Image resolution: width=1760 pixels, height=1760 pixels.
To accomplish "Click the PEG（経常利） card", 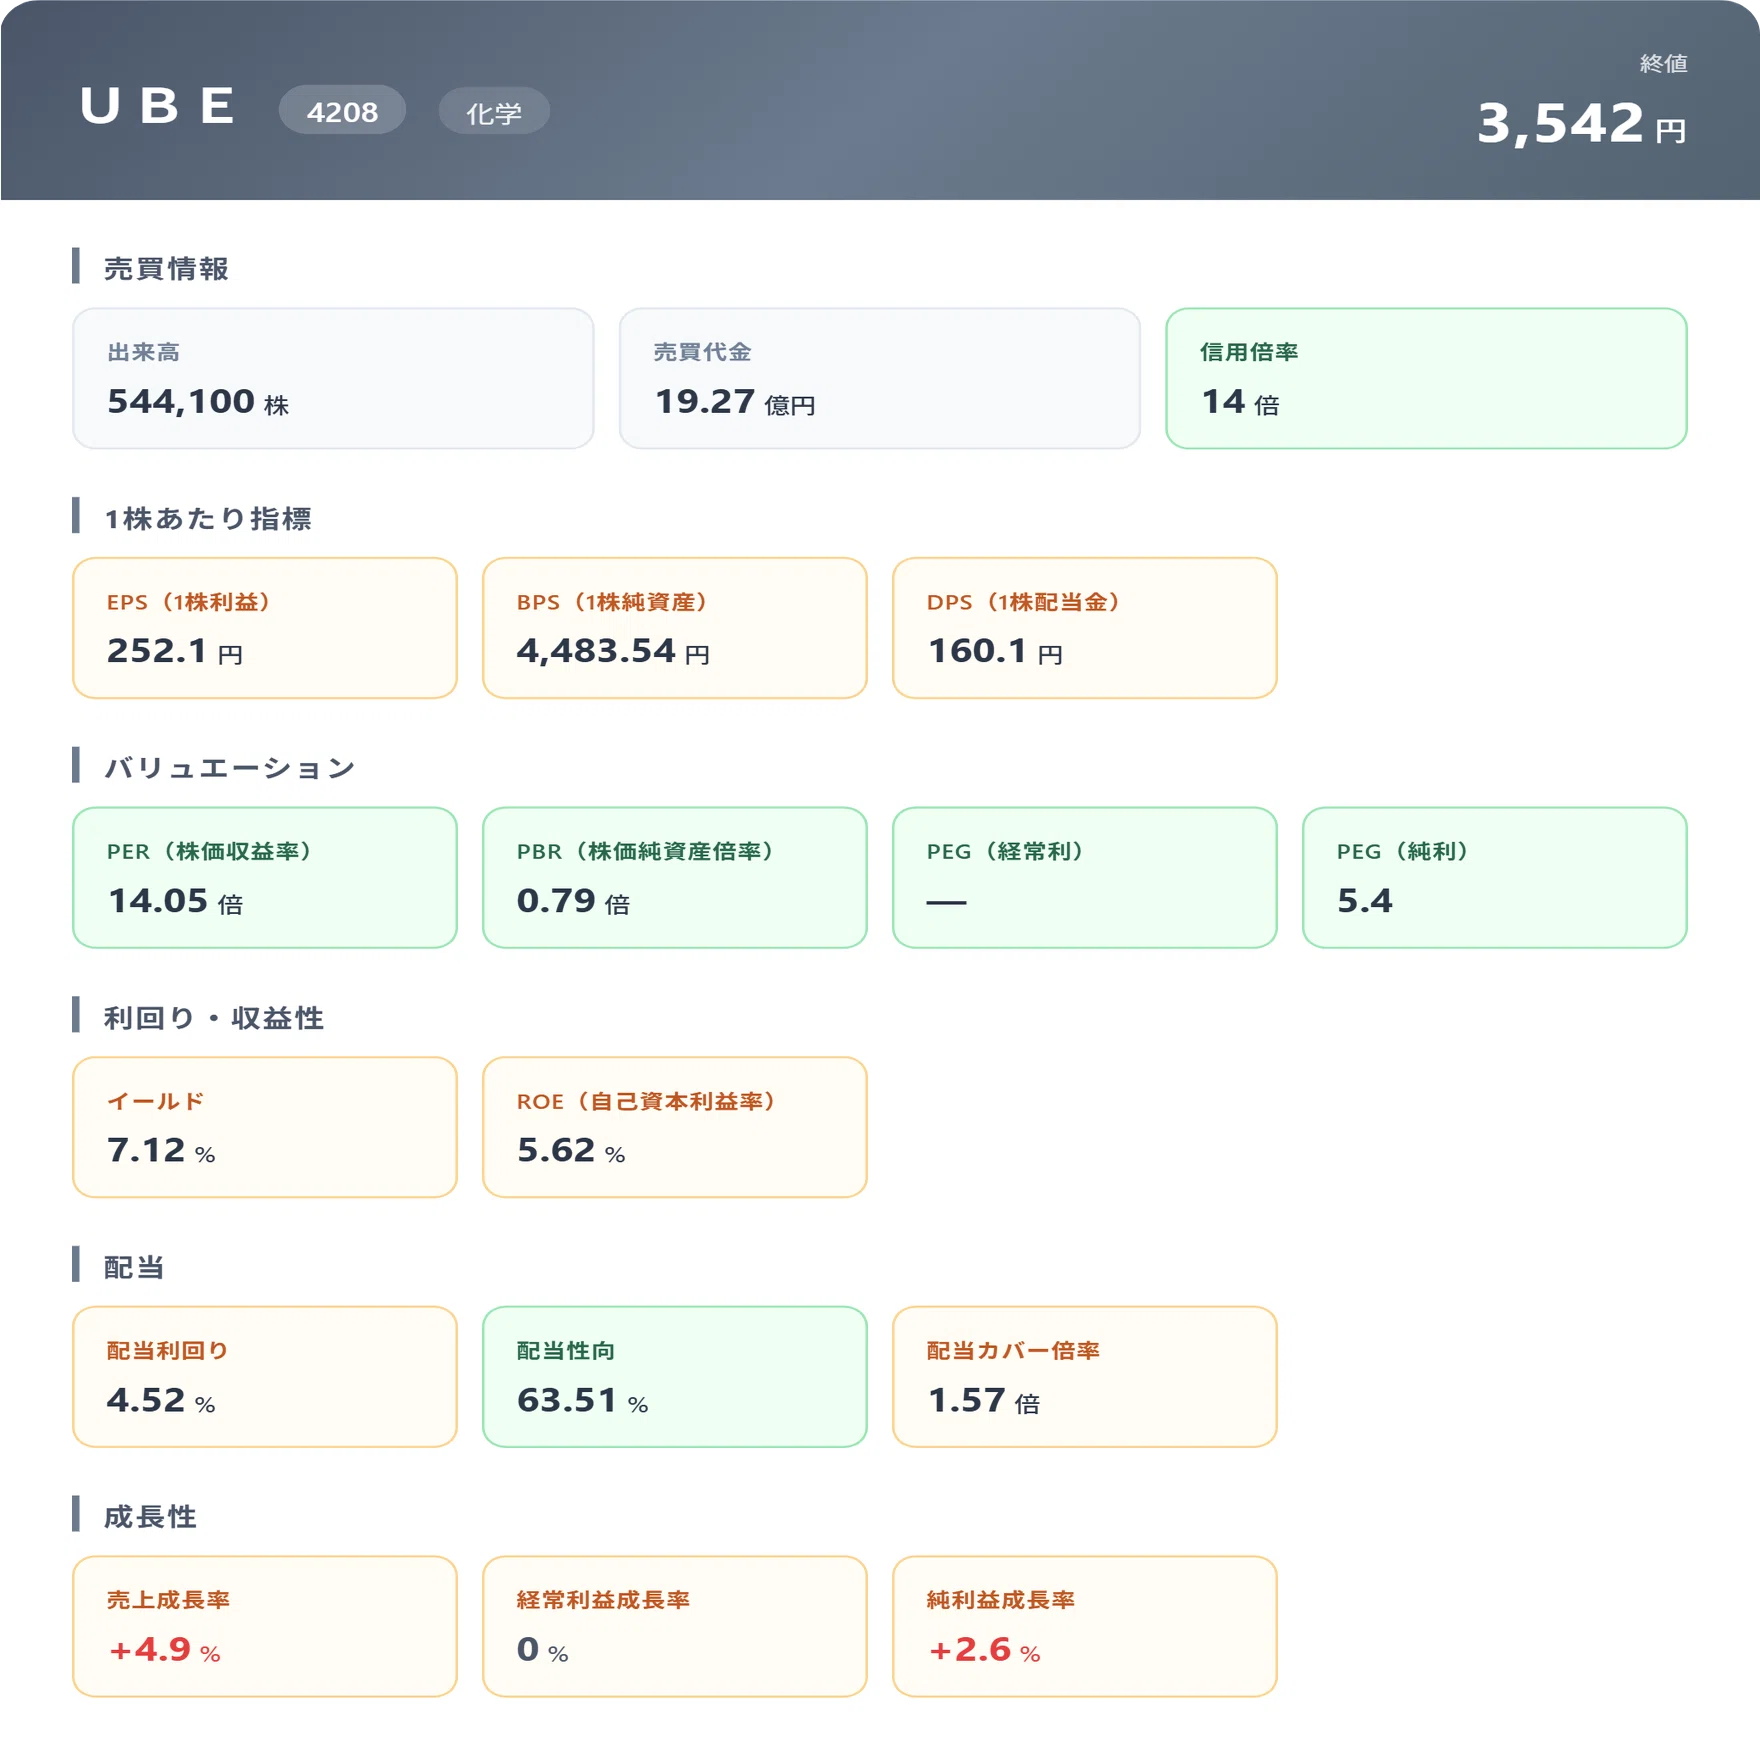I will pyautogui.click(x=1085, y=878).
